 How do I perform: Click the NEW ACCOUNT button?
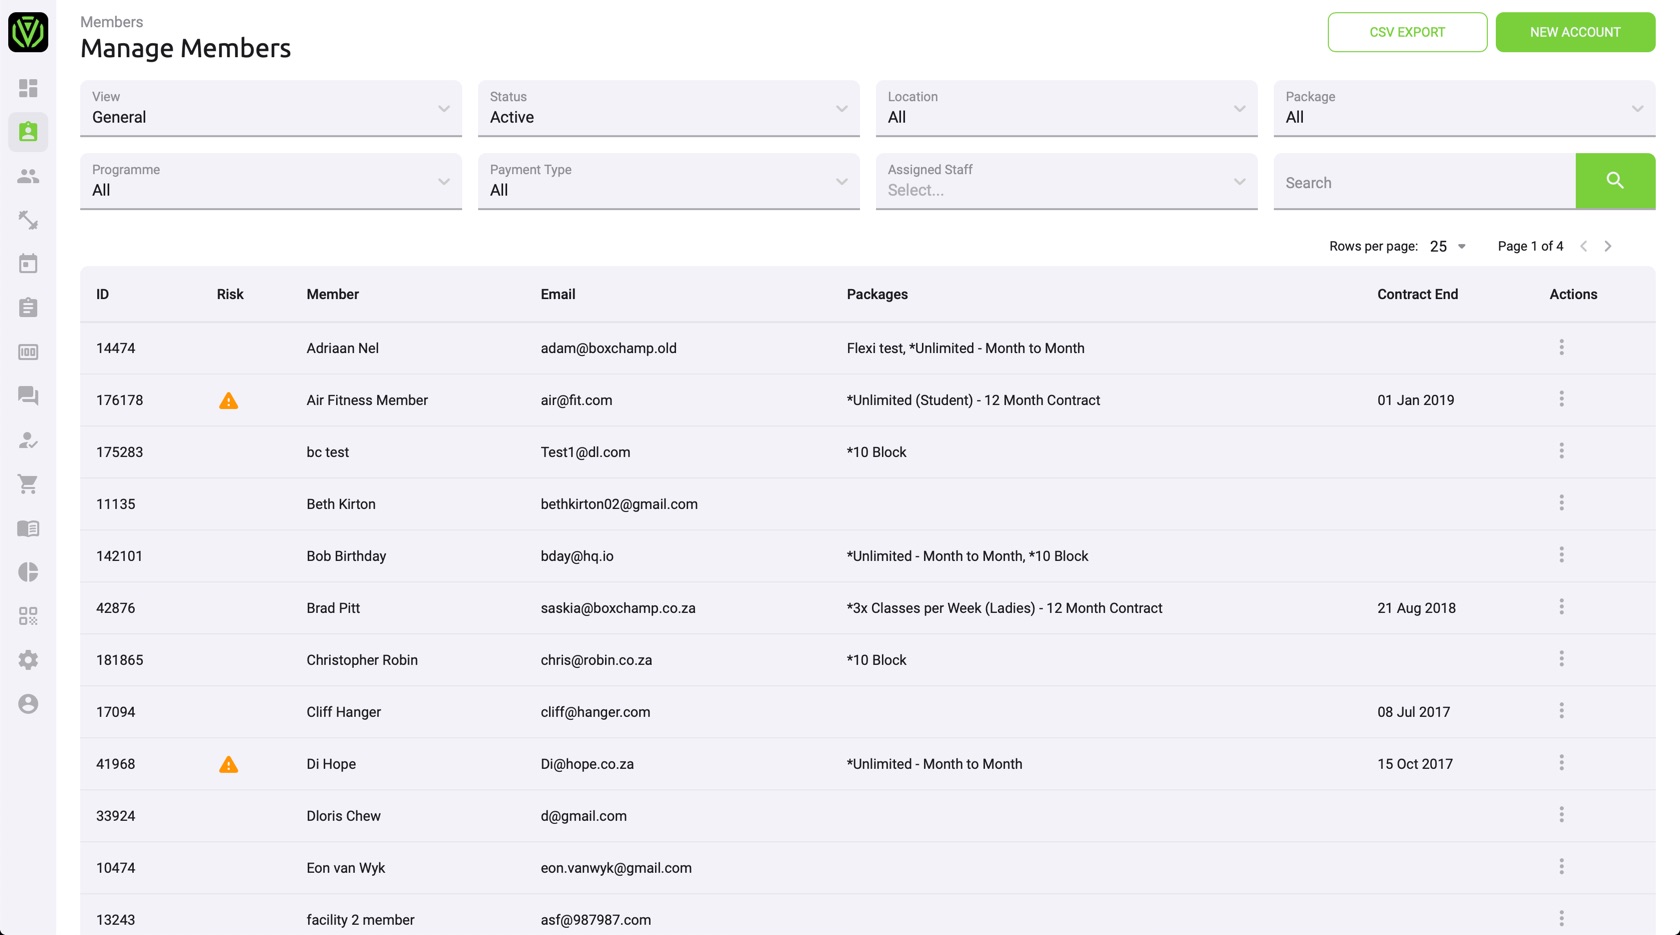tap(1574, 32)
